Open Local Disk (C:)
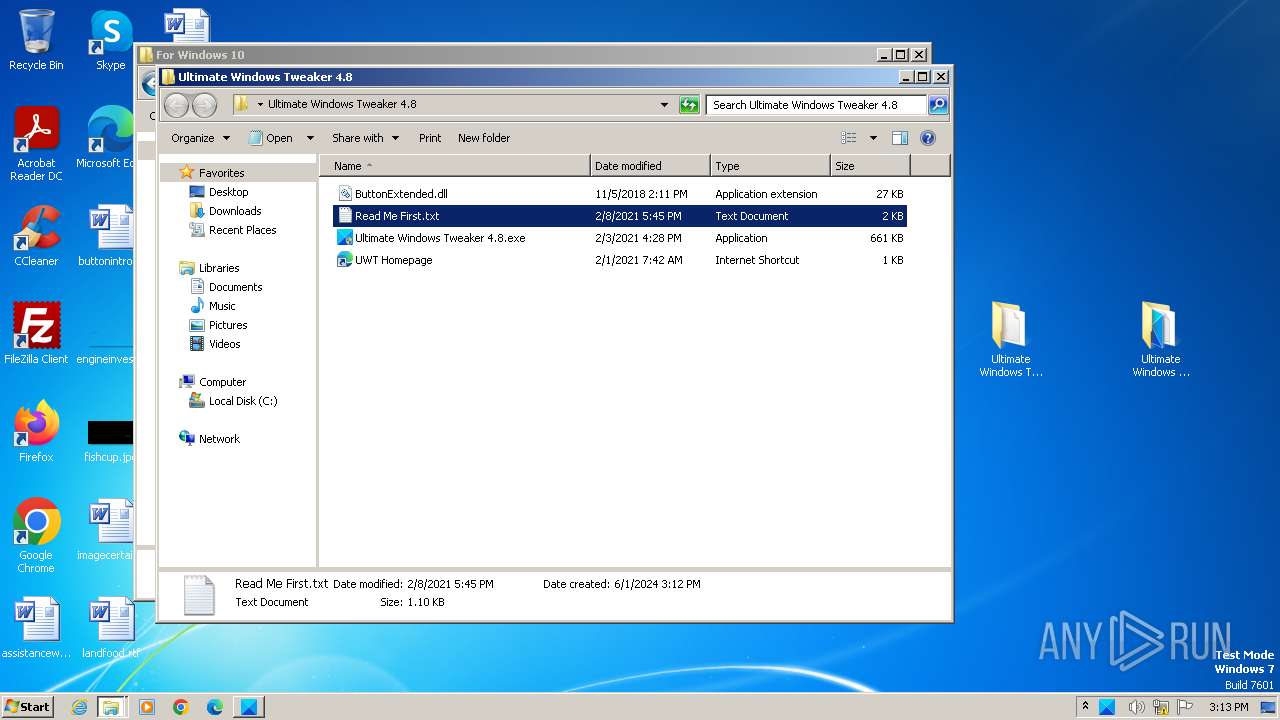Image resolution: width=1280 pixels, height=720 pixels. tap(243, 401)
